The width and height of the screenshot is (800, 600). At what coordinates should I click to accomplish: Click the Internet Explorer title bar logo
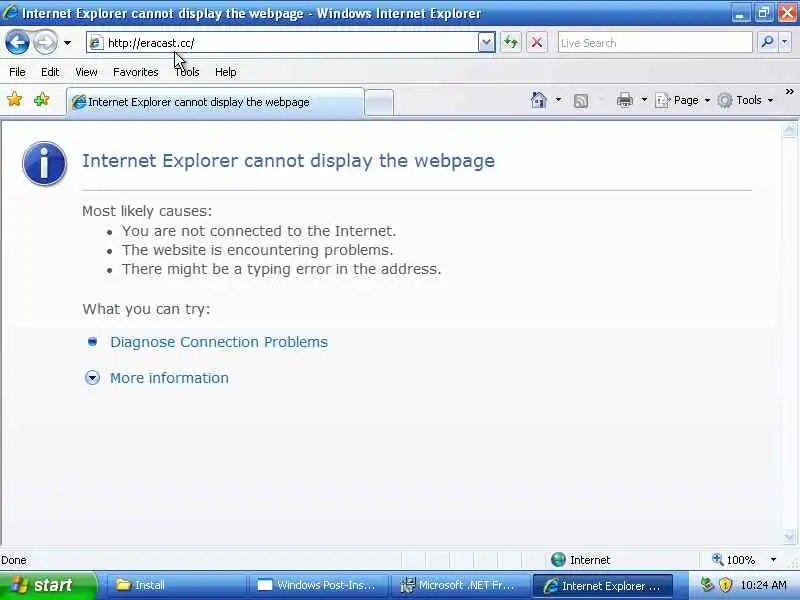(10, 12)
